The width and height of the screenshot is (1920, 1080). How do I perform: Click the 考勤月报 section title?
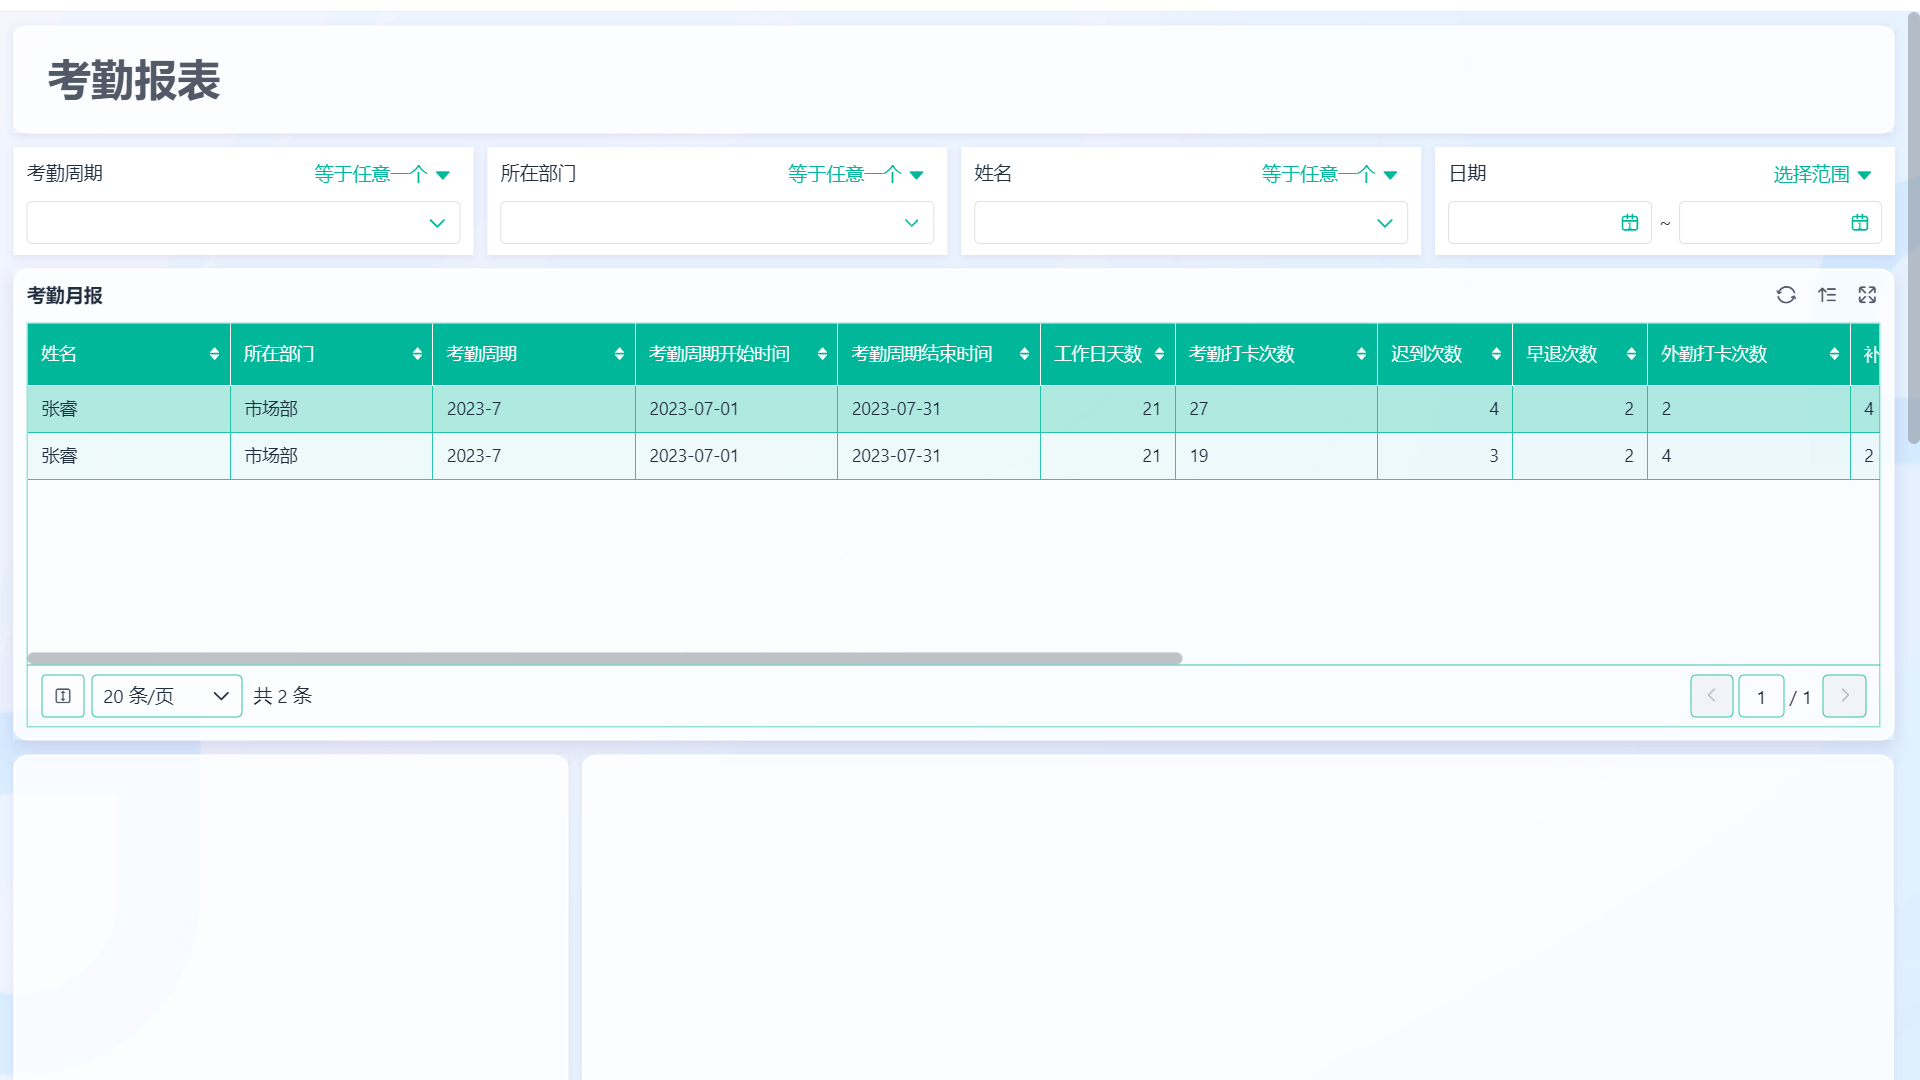[65, 296]
